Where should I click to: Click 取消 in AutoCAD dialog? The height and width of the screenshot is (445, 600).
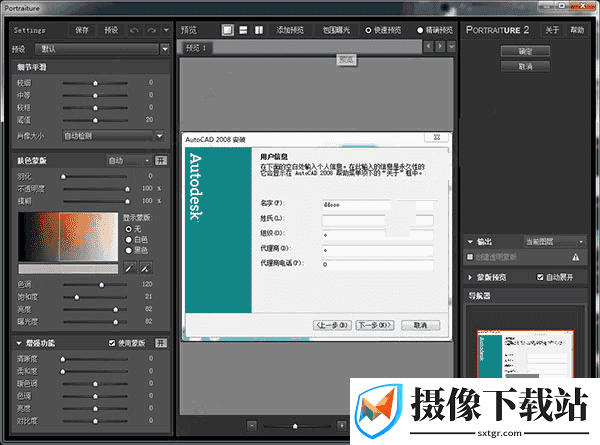click(421, 325)
